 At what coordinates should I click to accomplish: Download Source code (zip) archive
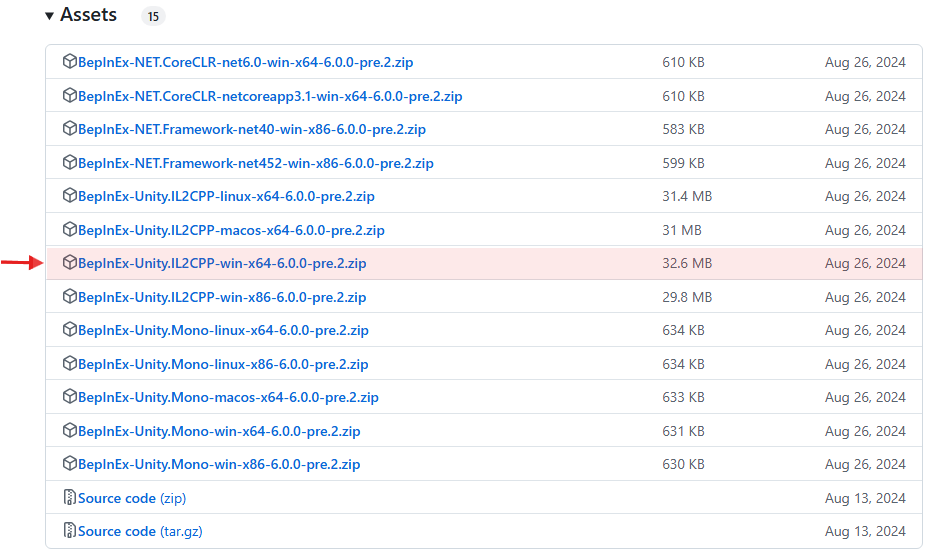click(x=132, y=498)
